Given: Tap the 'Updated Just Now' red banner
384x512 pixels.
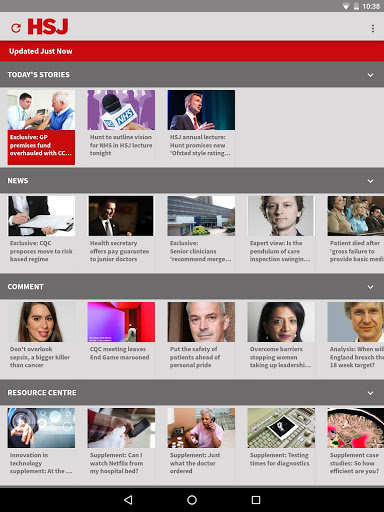Looking at the screenshot, I should (192, 51).
